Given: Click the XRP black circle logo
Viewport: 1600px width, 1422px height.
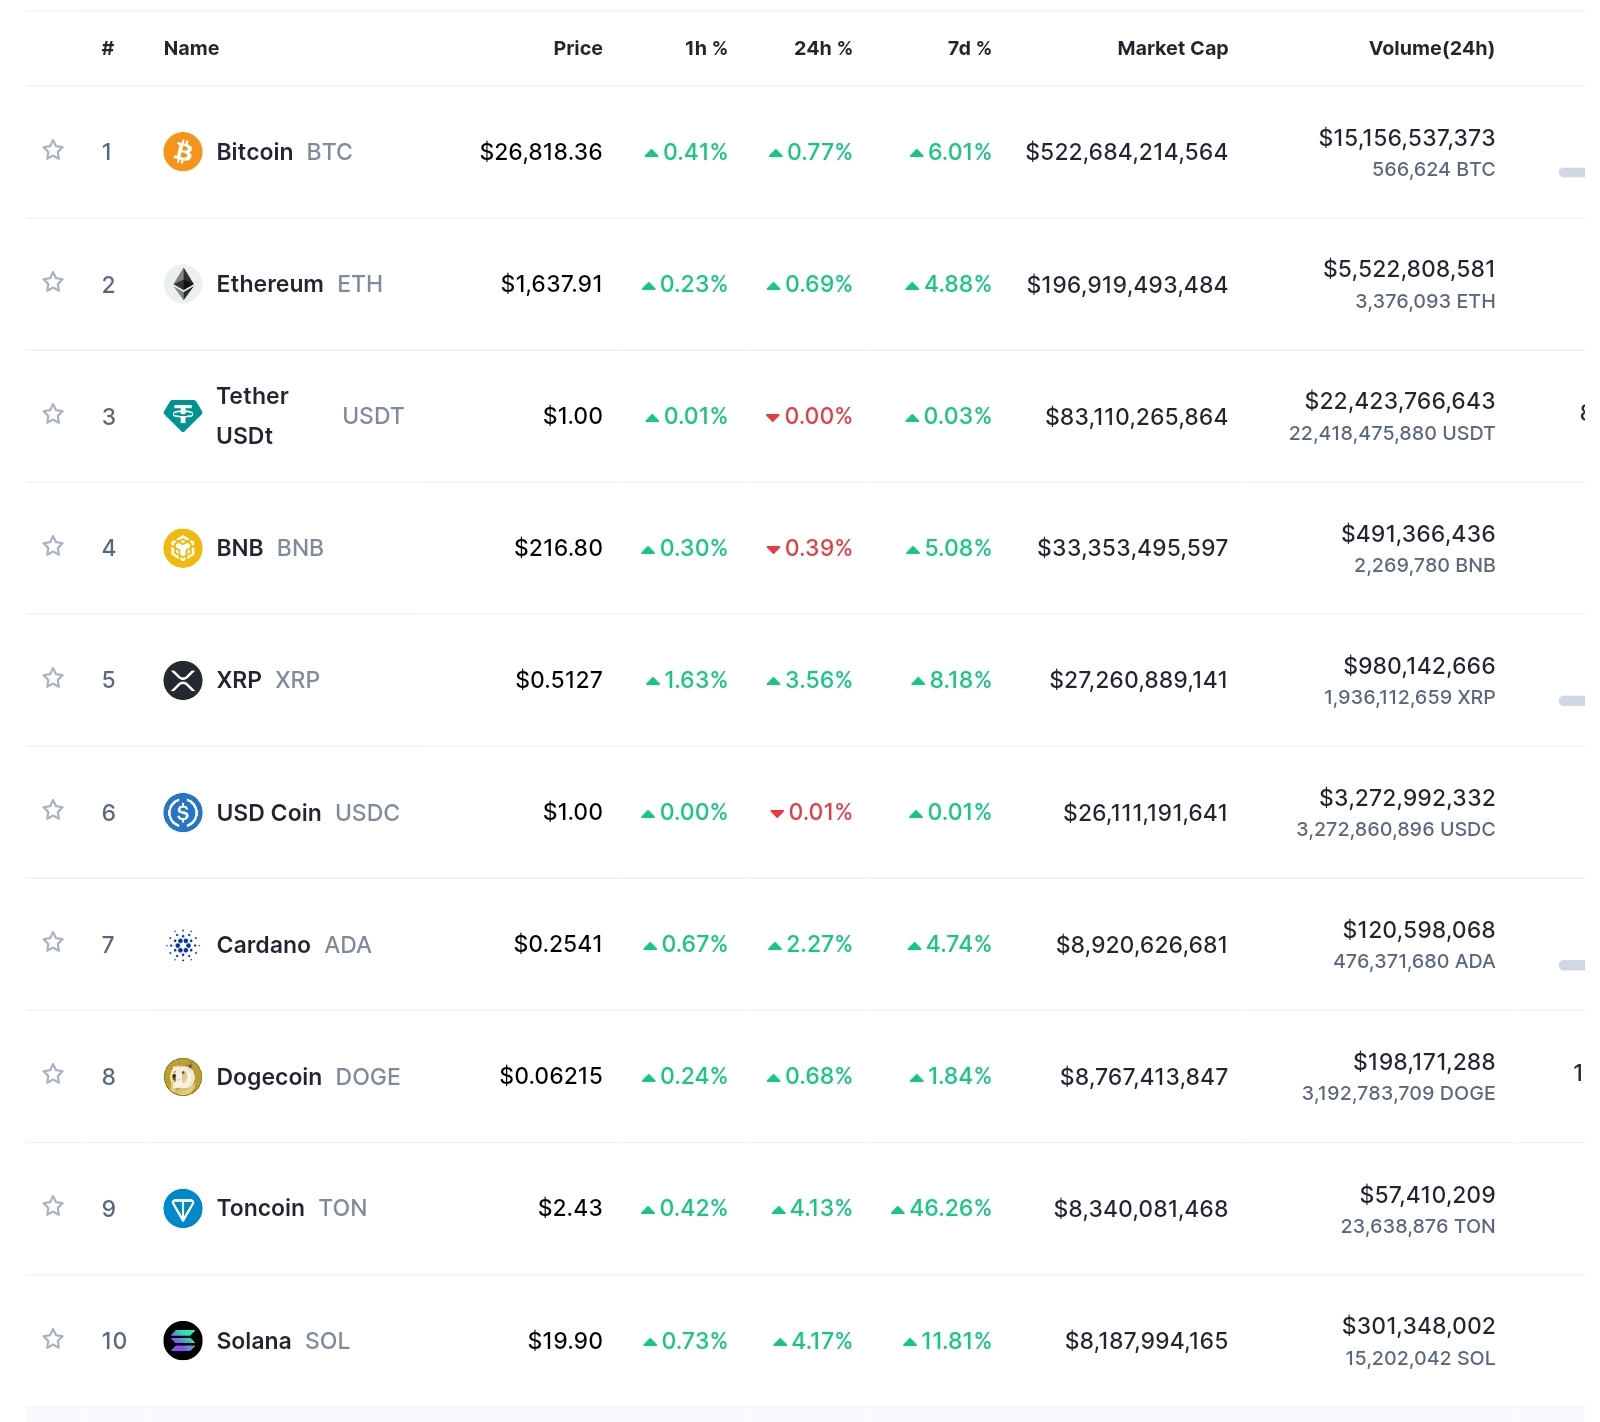Looking at the screenshot, I should (183, 680).
